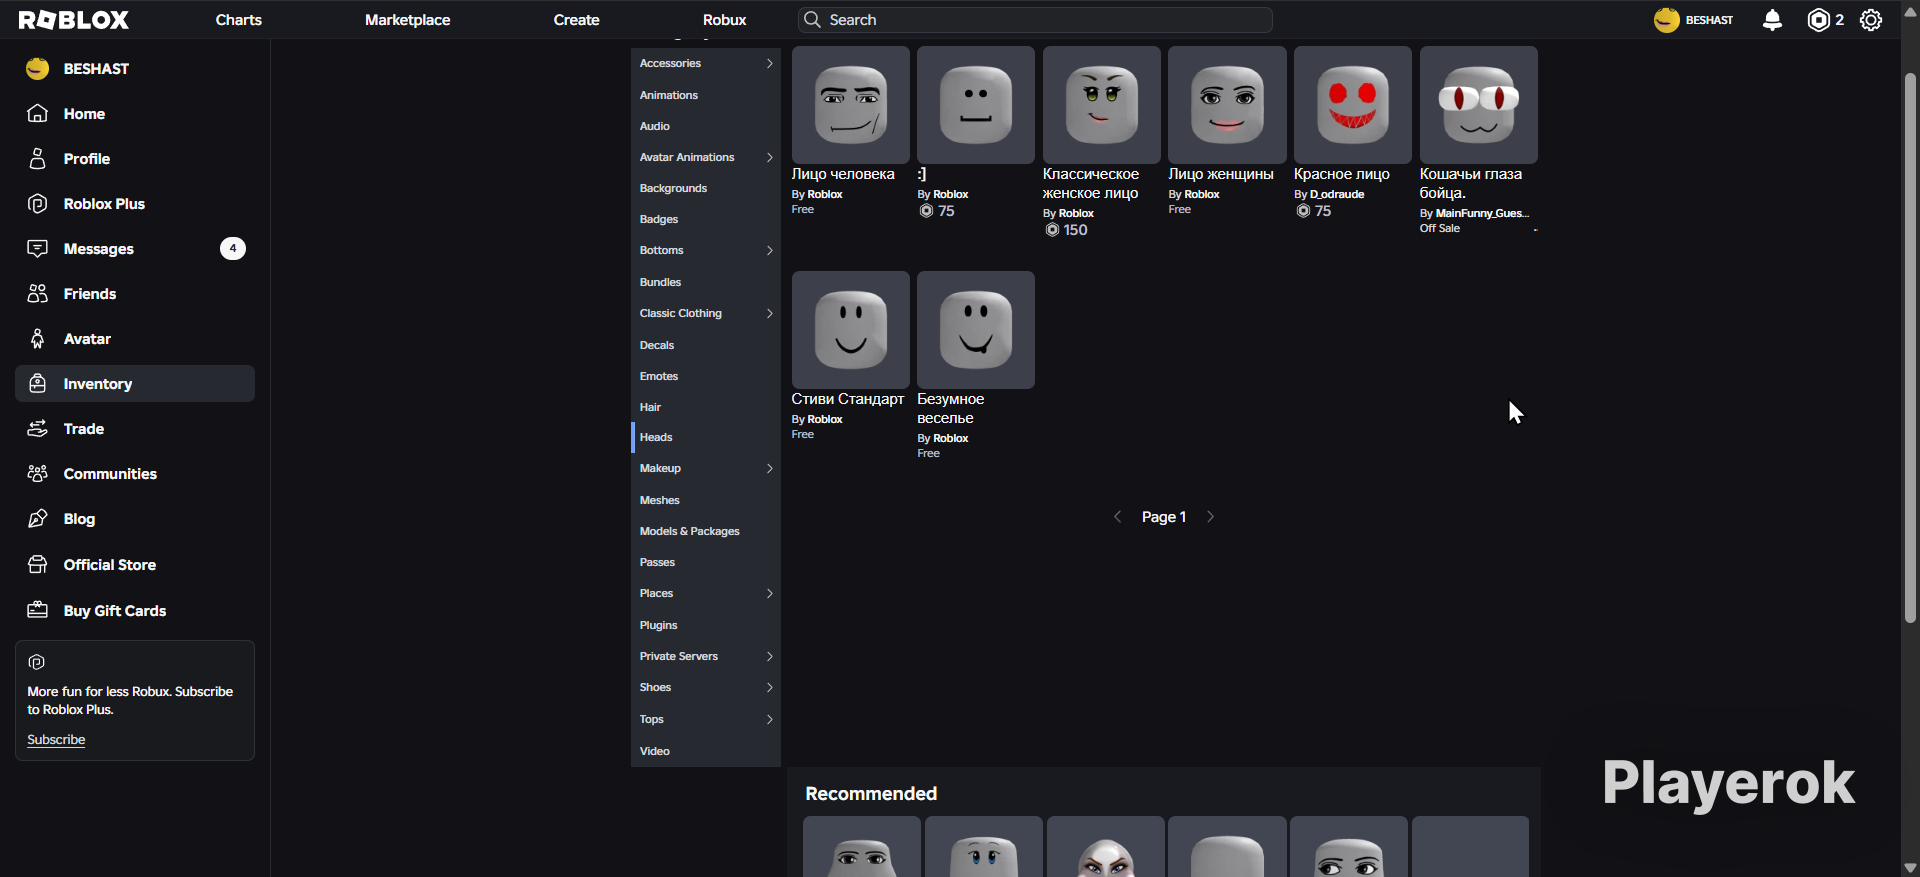Open the Лицо женщины head thumbnail

pos(1227,105)
